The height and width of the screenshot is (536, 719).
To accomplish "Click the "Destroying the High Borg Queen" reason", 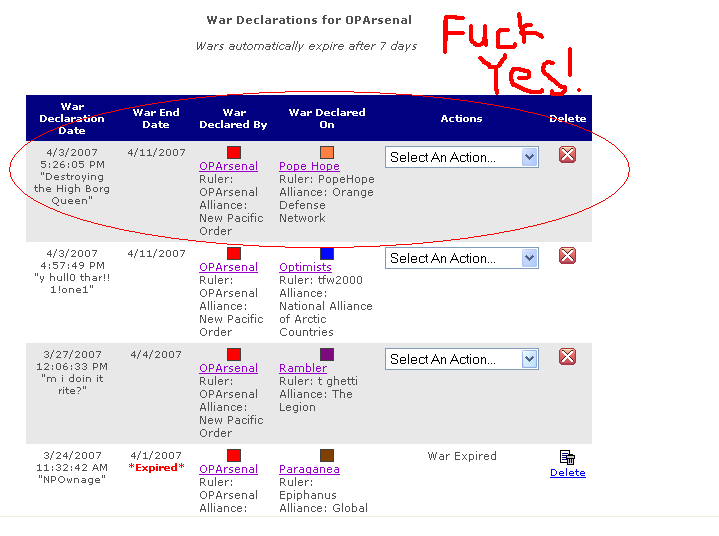I will [x=72, y=188].
